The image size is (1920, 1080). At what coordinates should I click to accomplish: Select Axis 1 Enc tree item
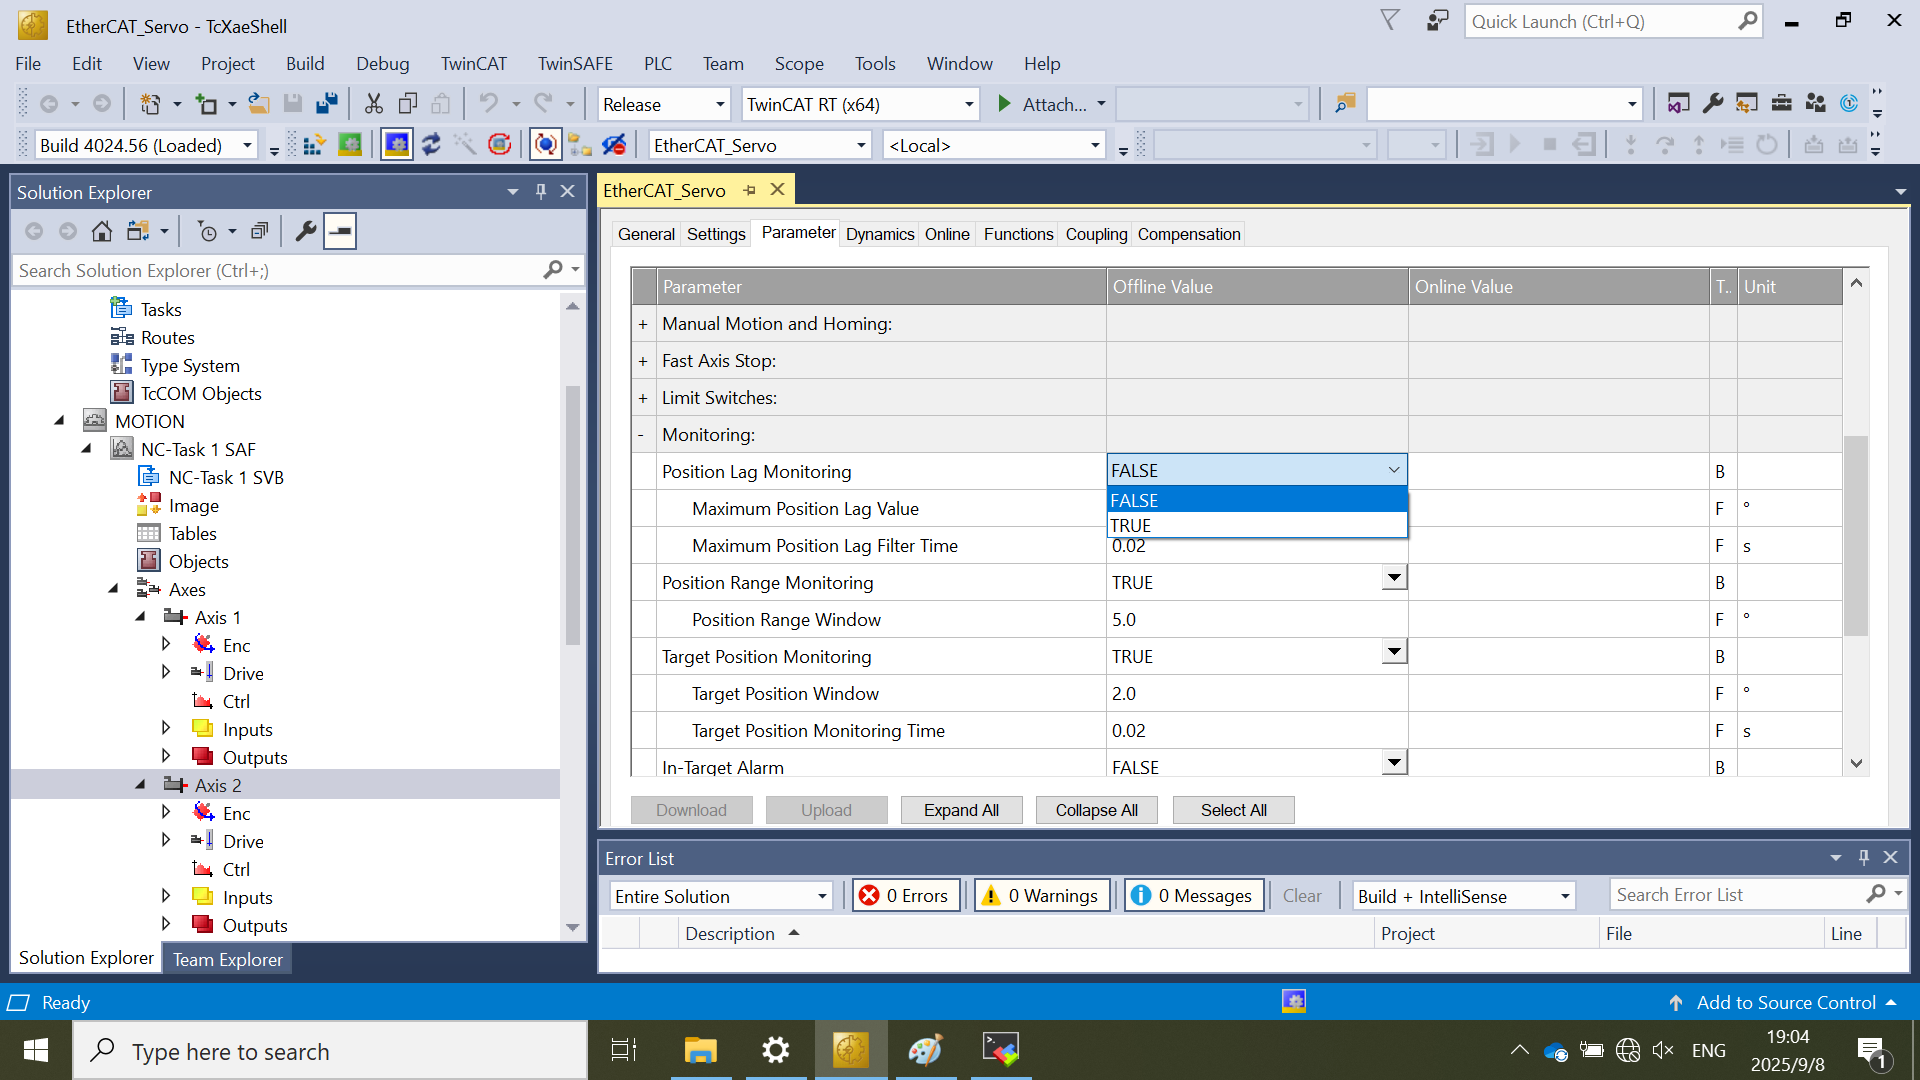coord(236,646)
